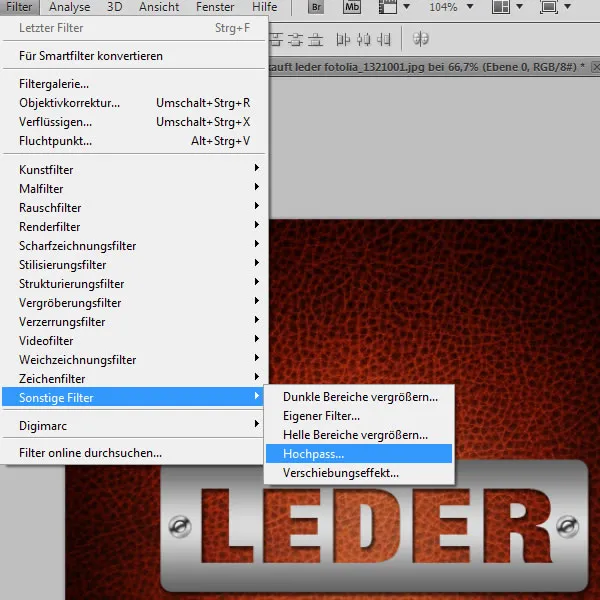
Task: Open Mini Bridge via the Mb icon
Action: 351,8
